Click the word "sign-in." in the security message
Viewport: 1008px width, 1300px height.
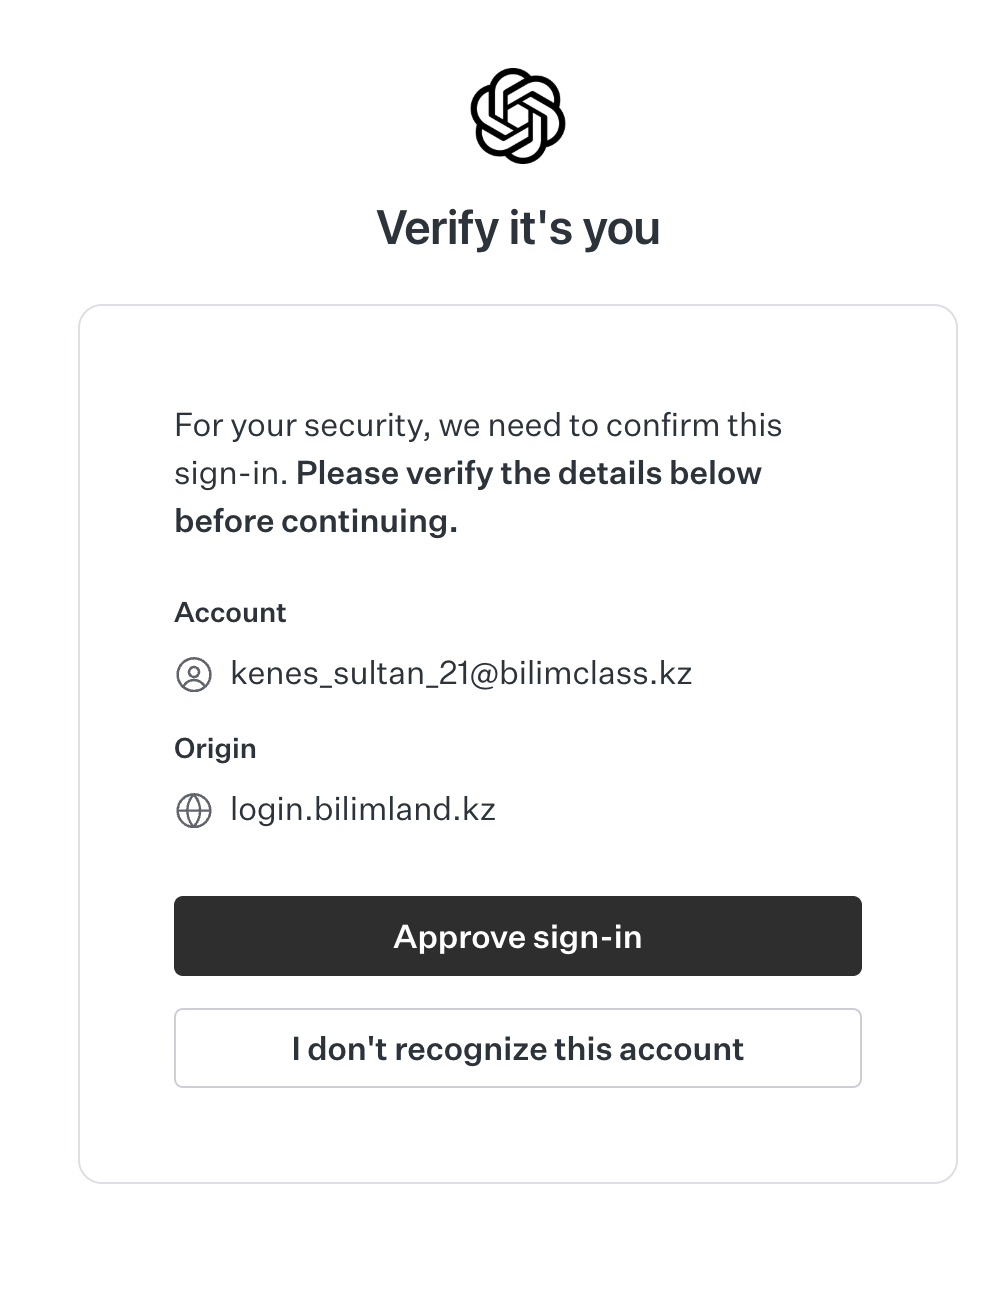[231, 473]
